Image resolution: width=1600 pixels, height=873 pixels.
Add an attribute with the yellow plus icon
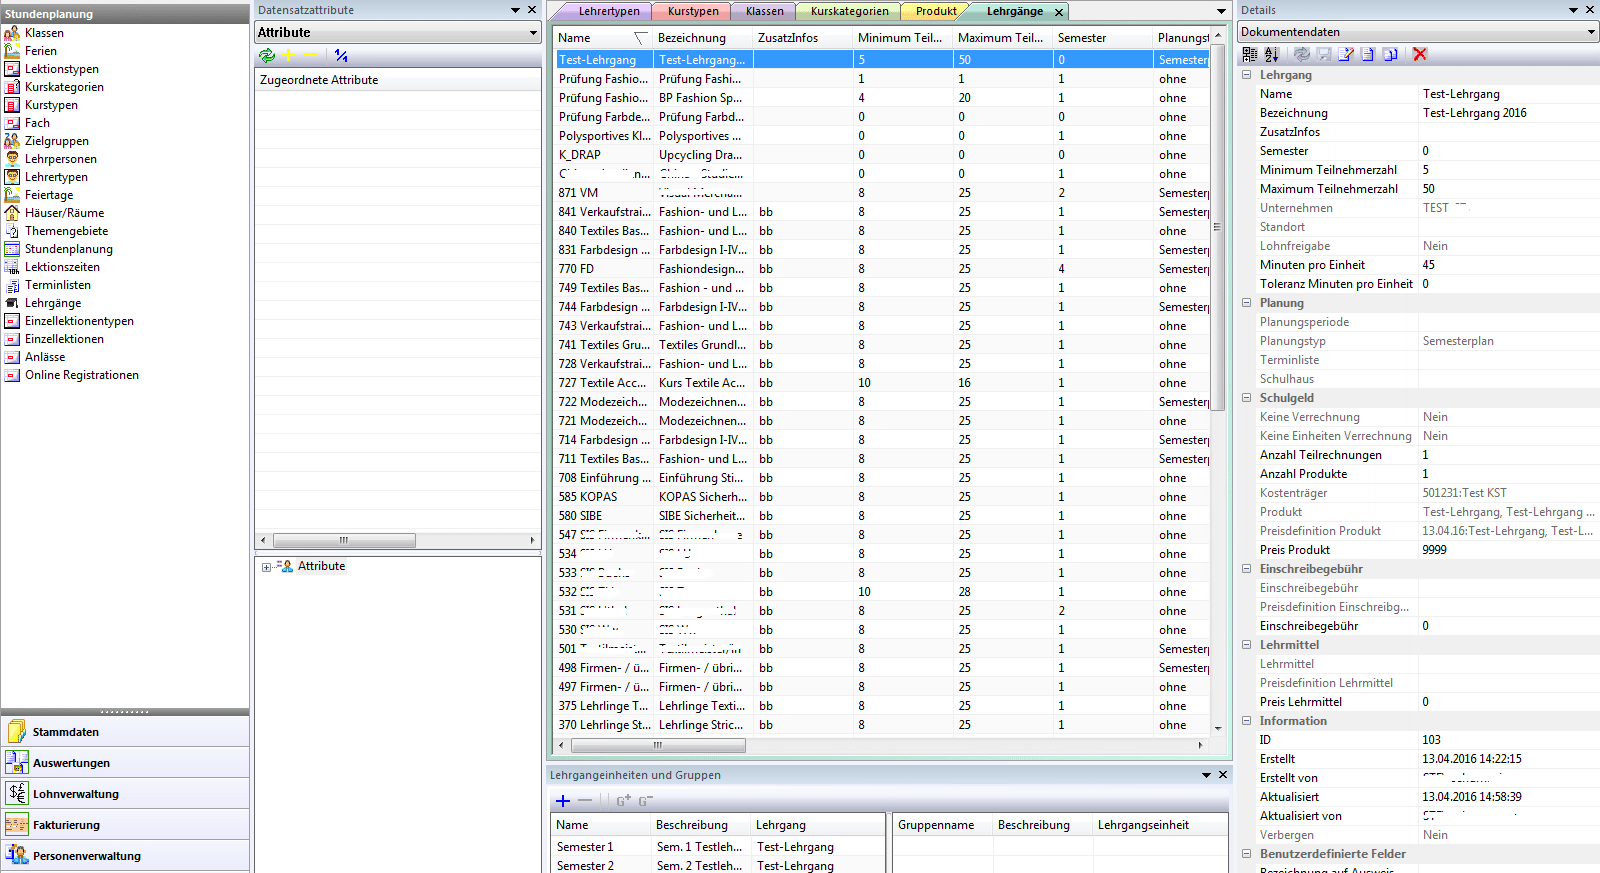click(x=289, y=56)
